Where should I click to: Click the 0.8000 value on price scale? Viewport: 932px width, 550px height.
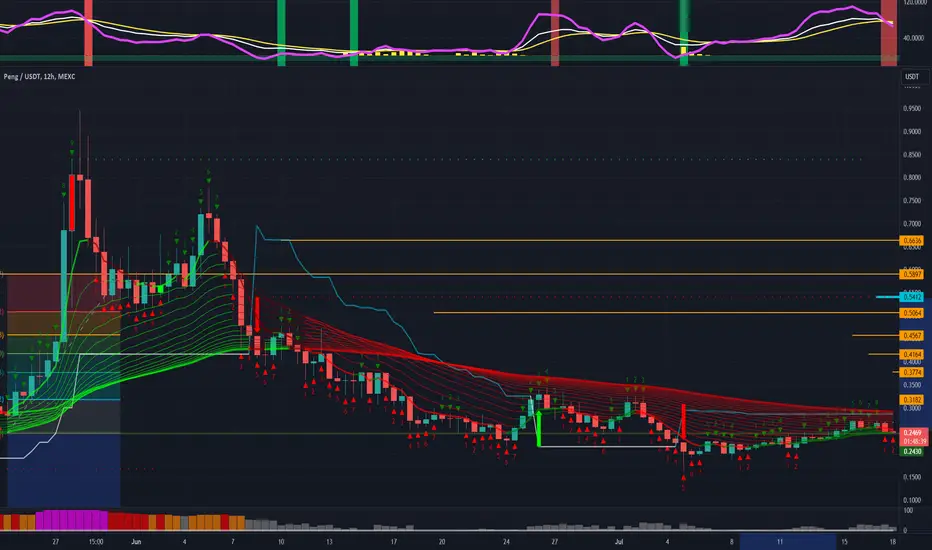912,178
